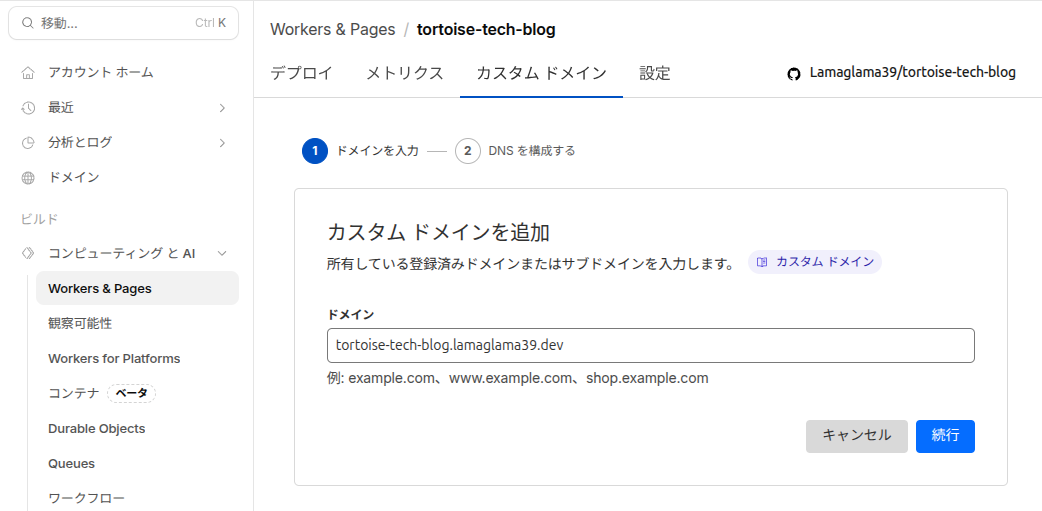The image size is (1042, 511).
Task: Collapse the コンピューティング と AI section
Action: [x=222, y=254]
